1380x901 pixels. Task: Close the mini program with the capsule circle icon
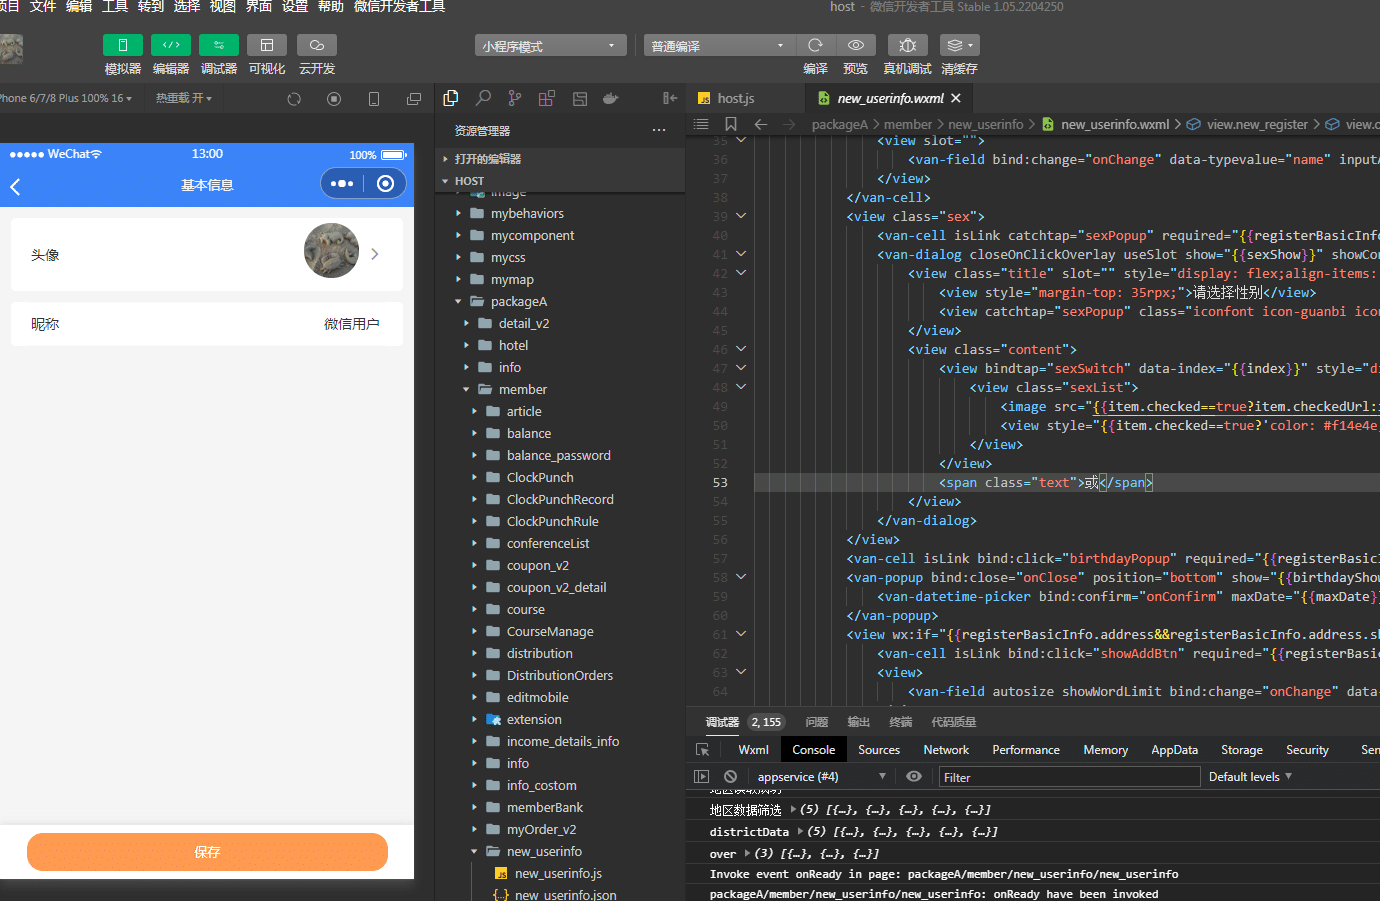[385, 184]
